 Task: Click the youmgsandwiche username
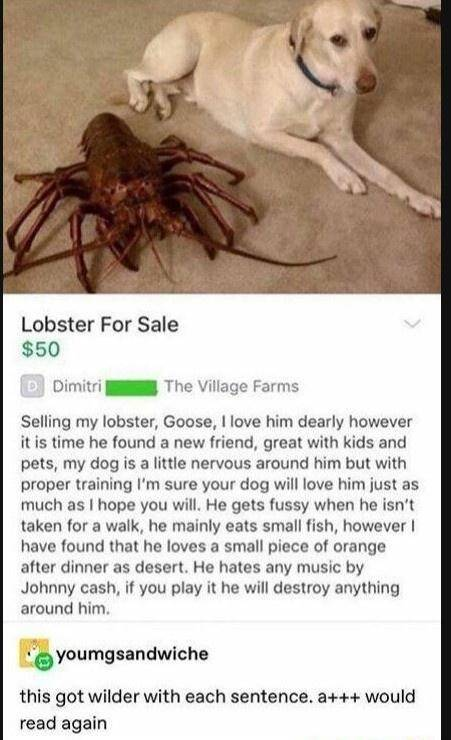132,654
